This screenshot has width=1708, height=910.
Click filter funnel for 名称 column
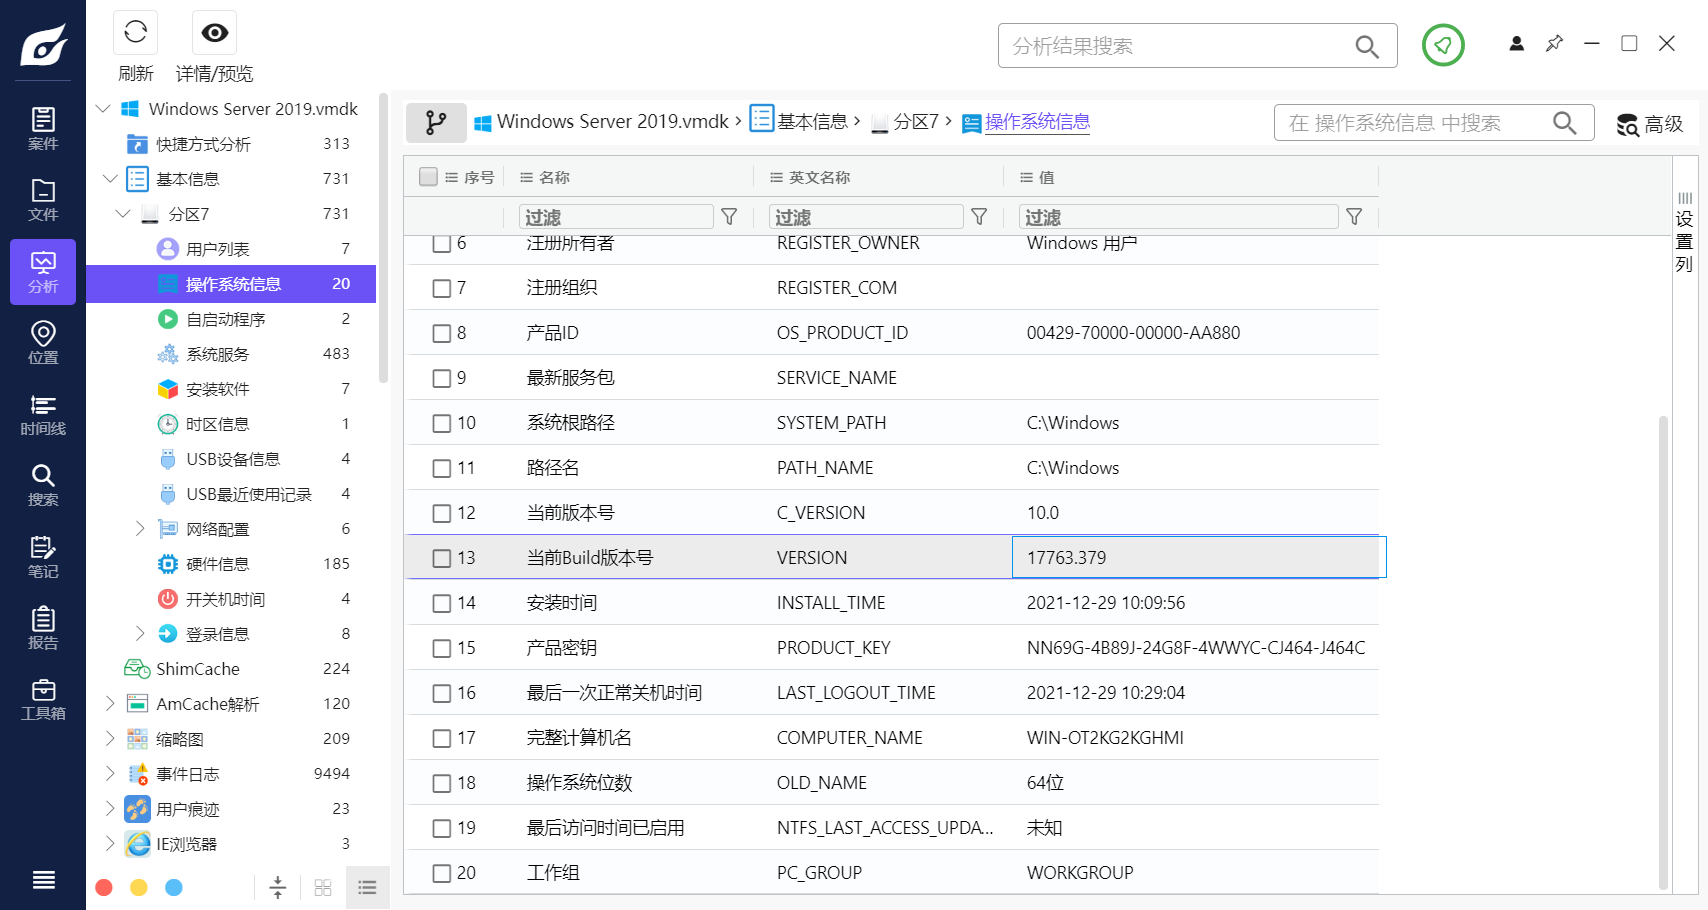point(729,217)
